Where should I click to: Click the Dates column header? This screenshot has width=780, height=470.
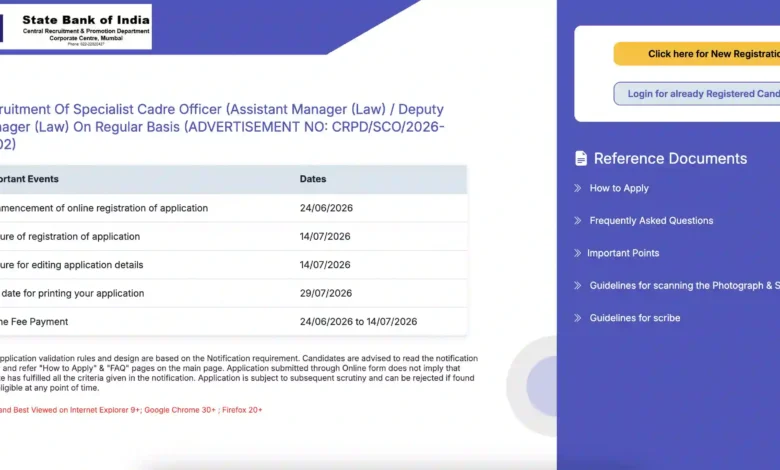[313, 179]
